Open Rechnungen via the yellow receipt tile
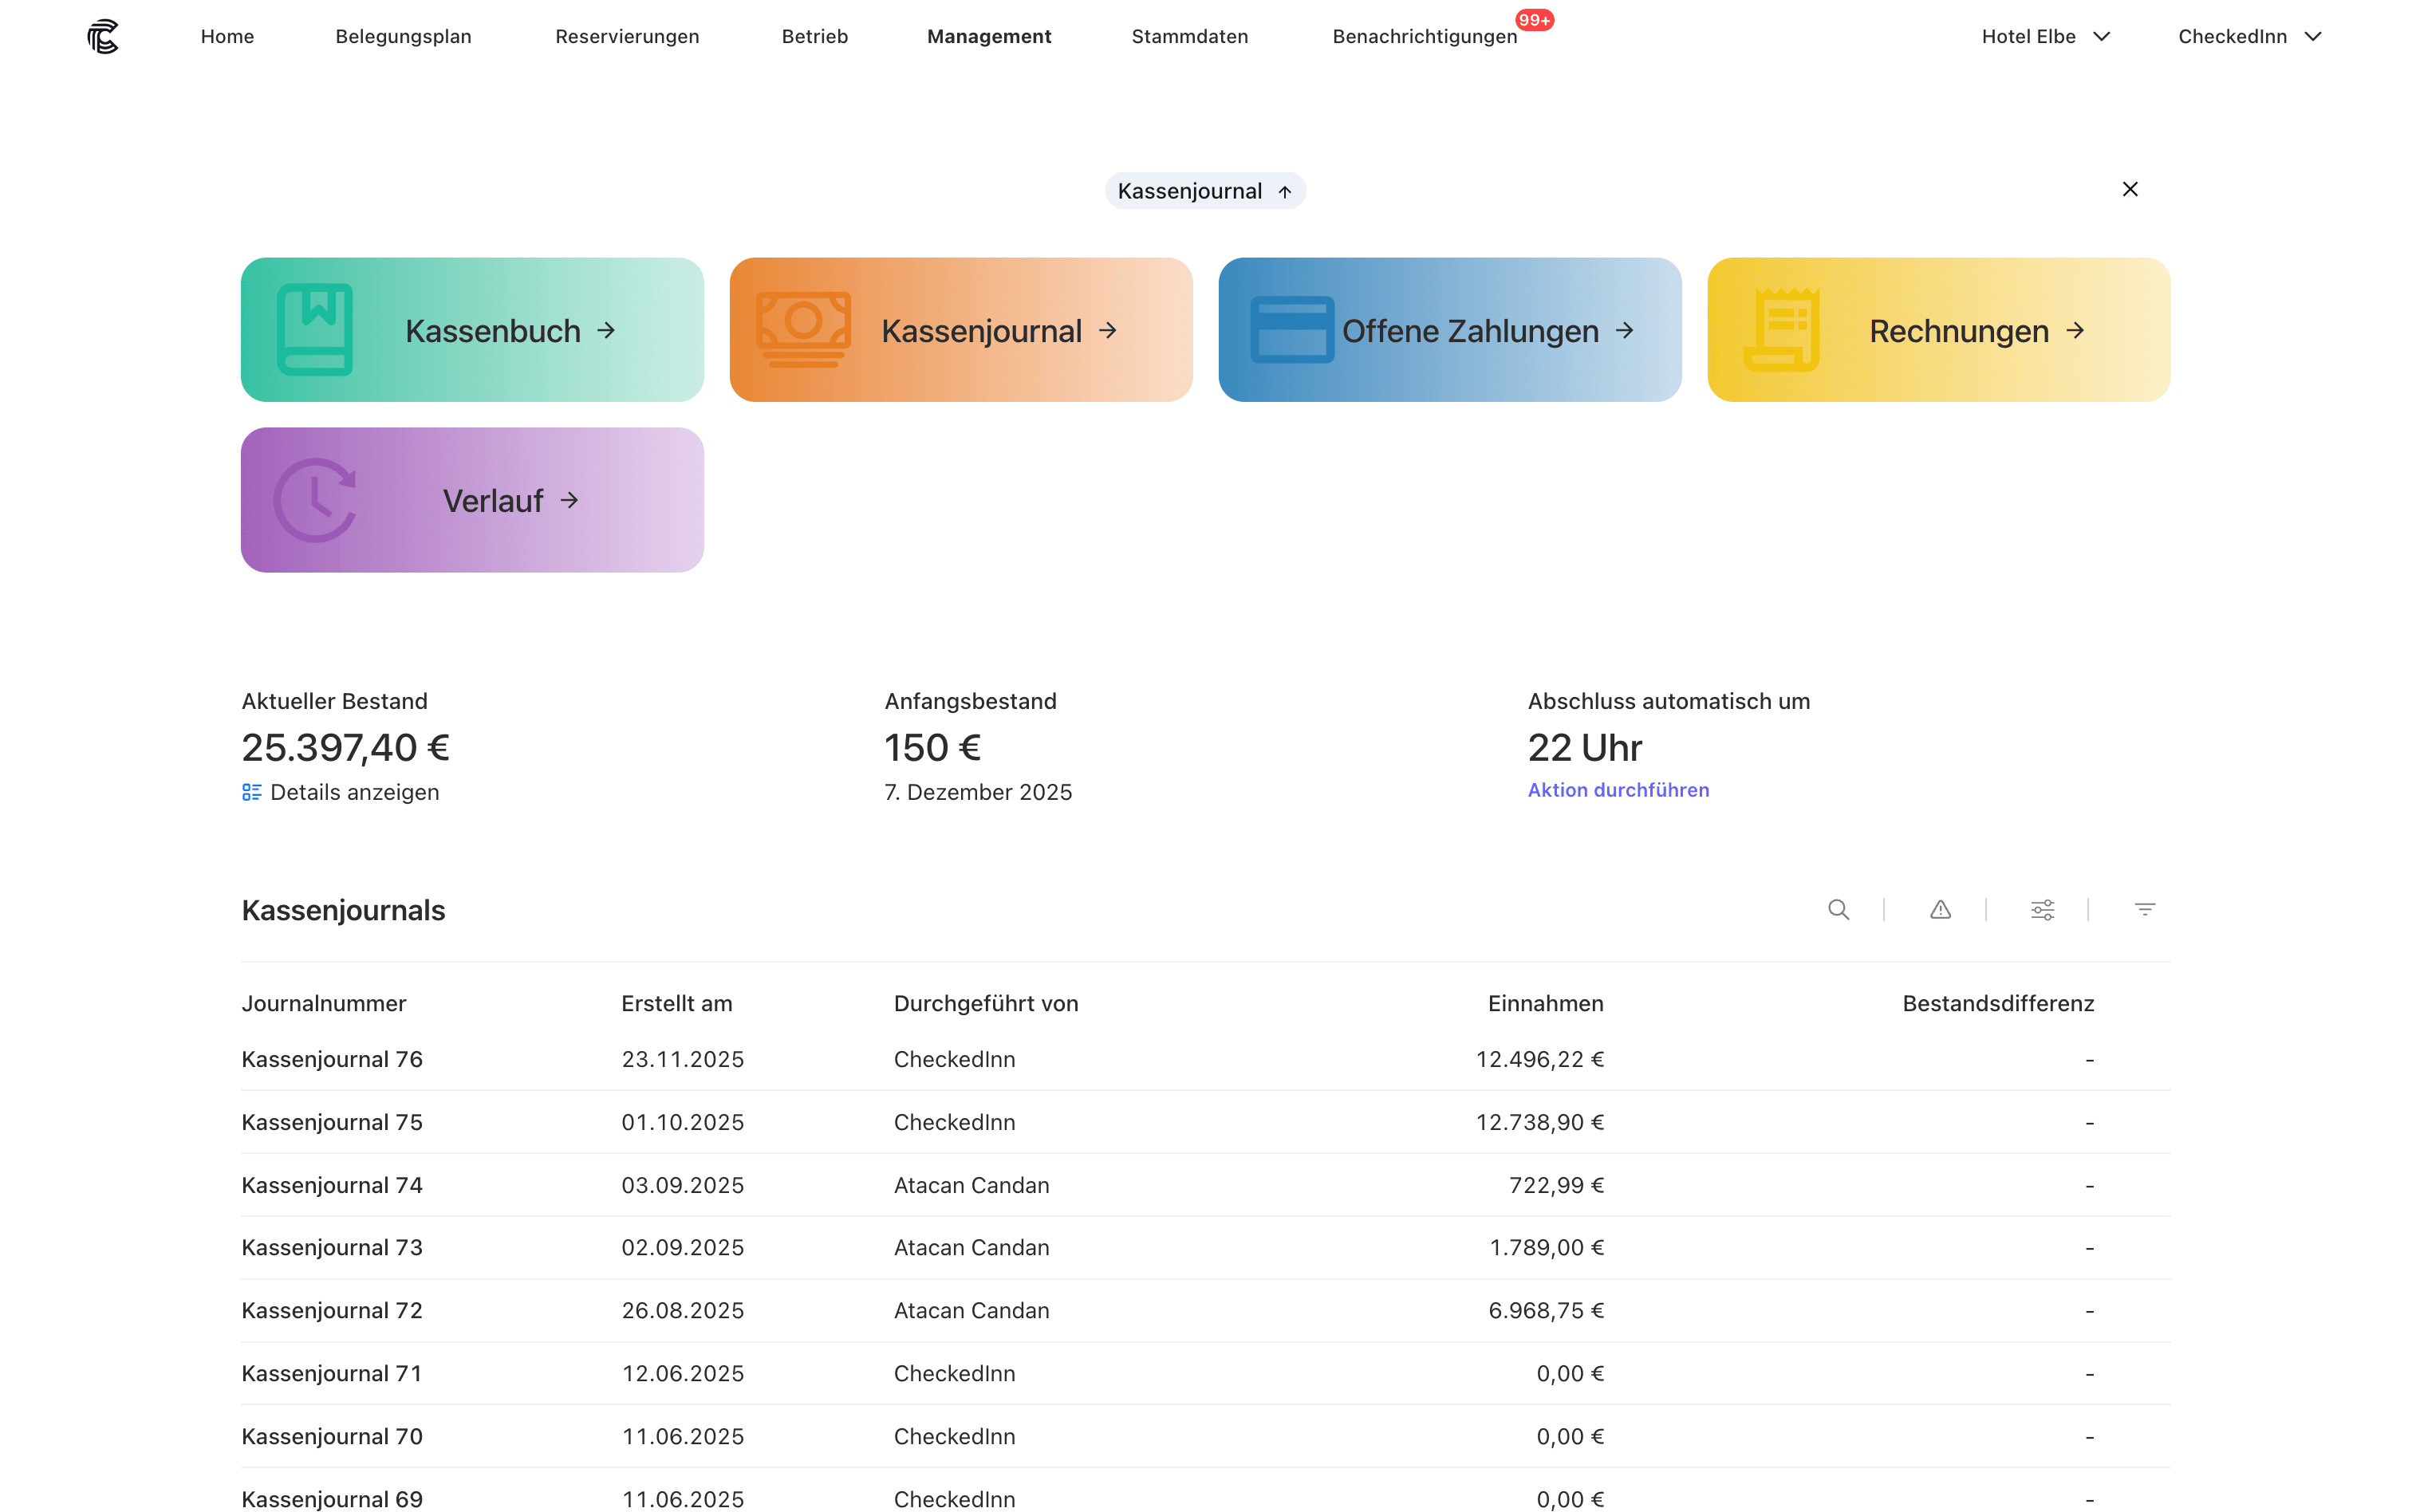Viewport: 2412px width, 1512px height. click(x=1937, y=330)
